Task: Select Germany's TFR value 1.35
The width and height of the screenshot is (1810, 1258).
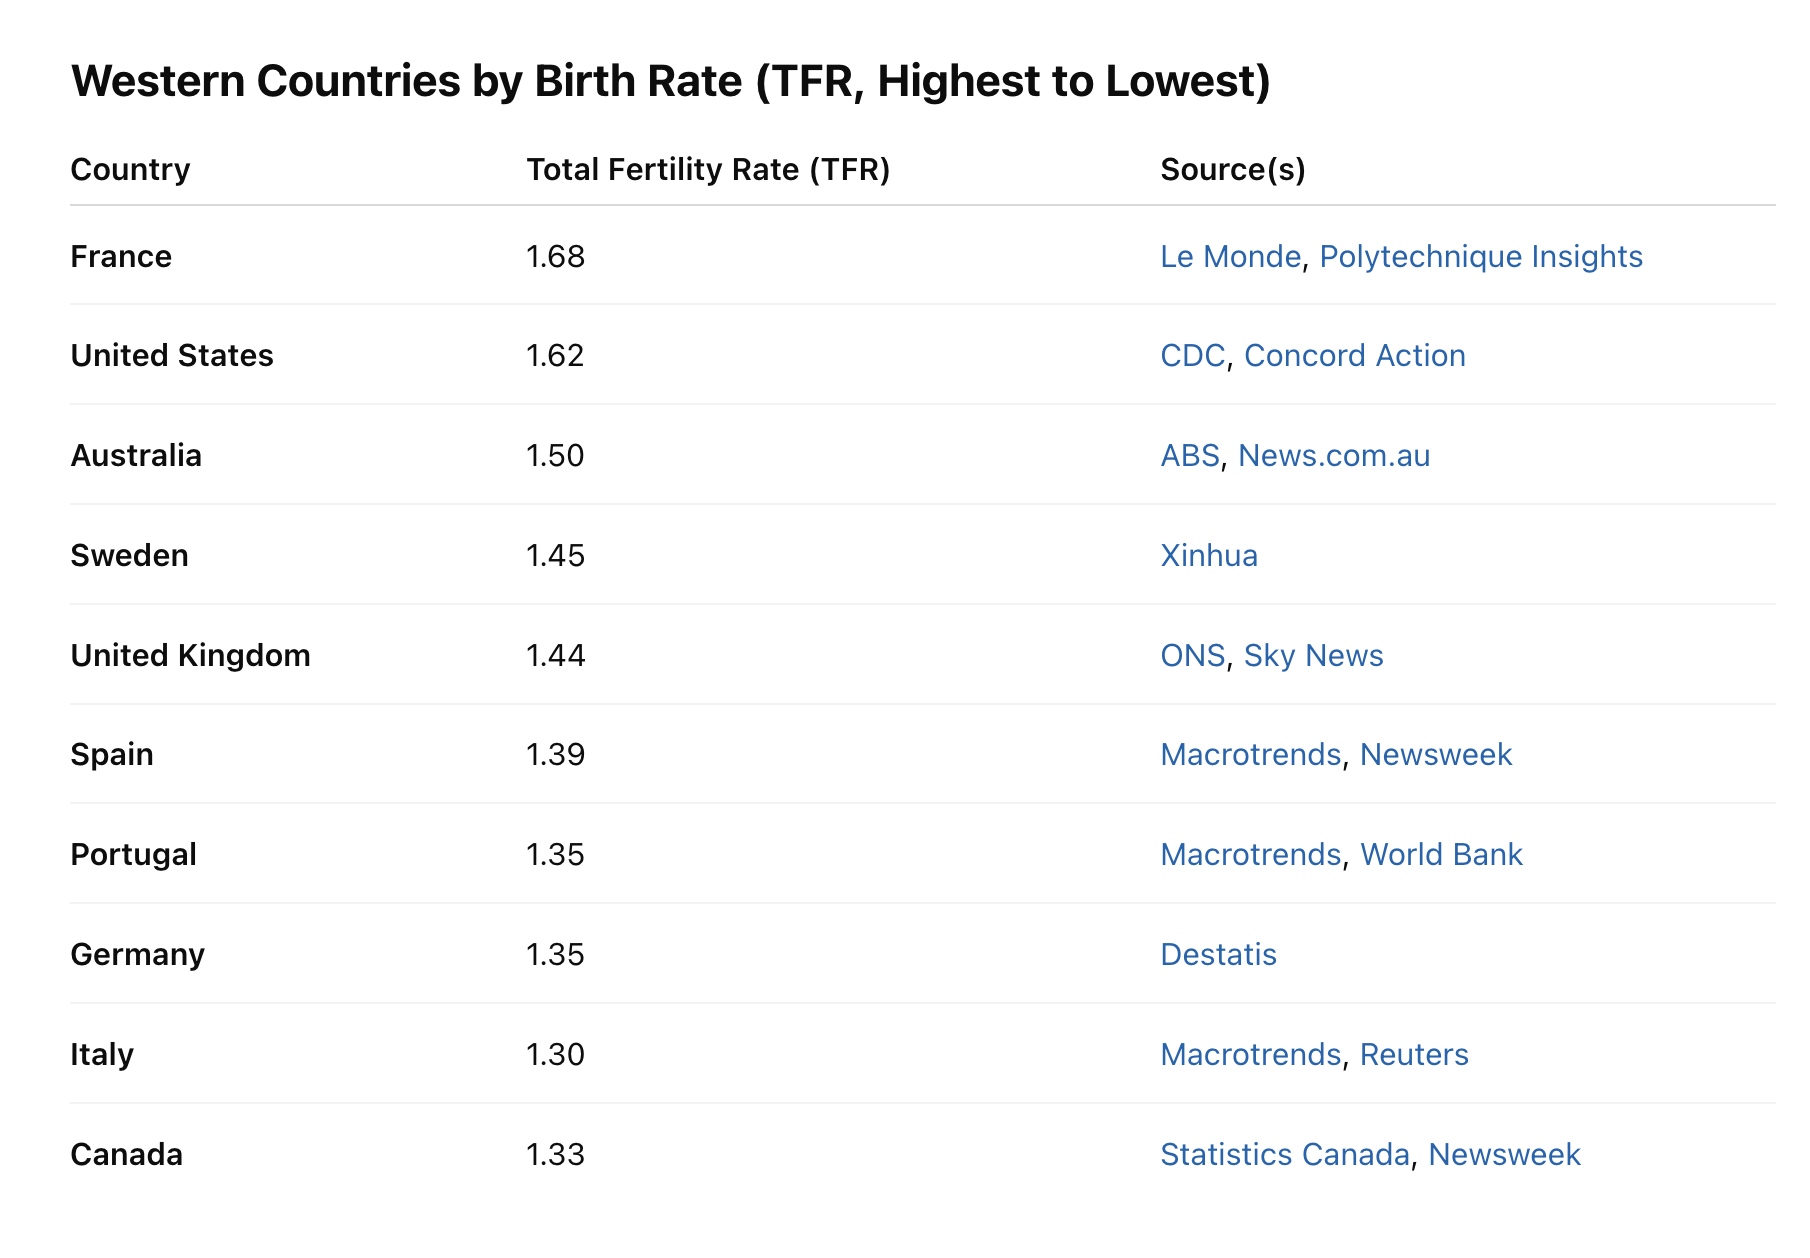Action: (555, 955)
